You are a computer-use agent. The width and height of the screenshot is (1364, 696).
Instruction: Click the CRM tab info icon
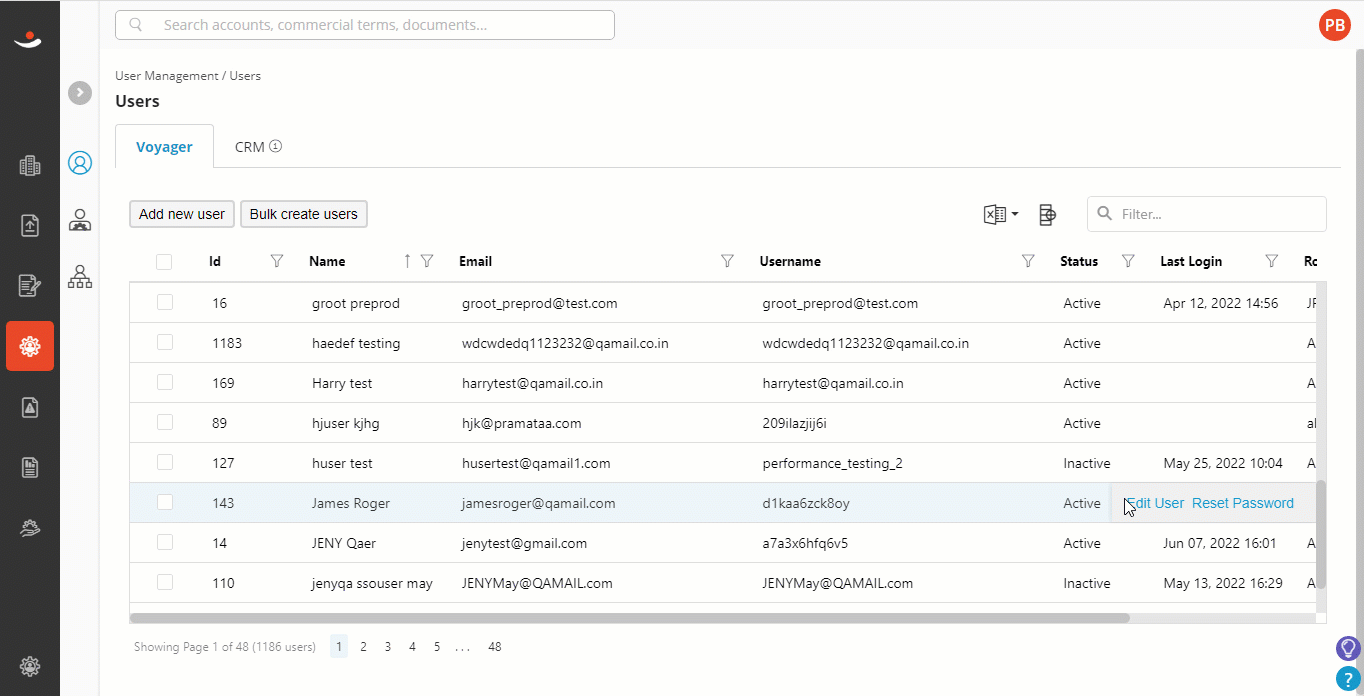pyautogui.click(x=276, y=146)
